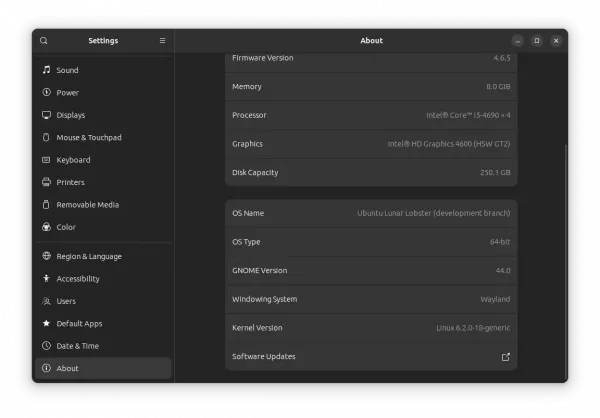Close the Settings window
Image resolution: width=600 pixels, height=418 pixels.
pyautogui.click(x=556, y=41)
